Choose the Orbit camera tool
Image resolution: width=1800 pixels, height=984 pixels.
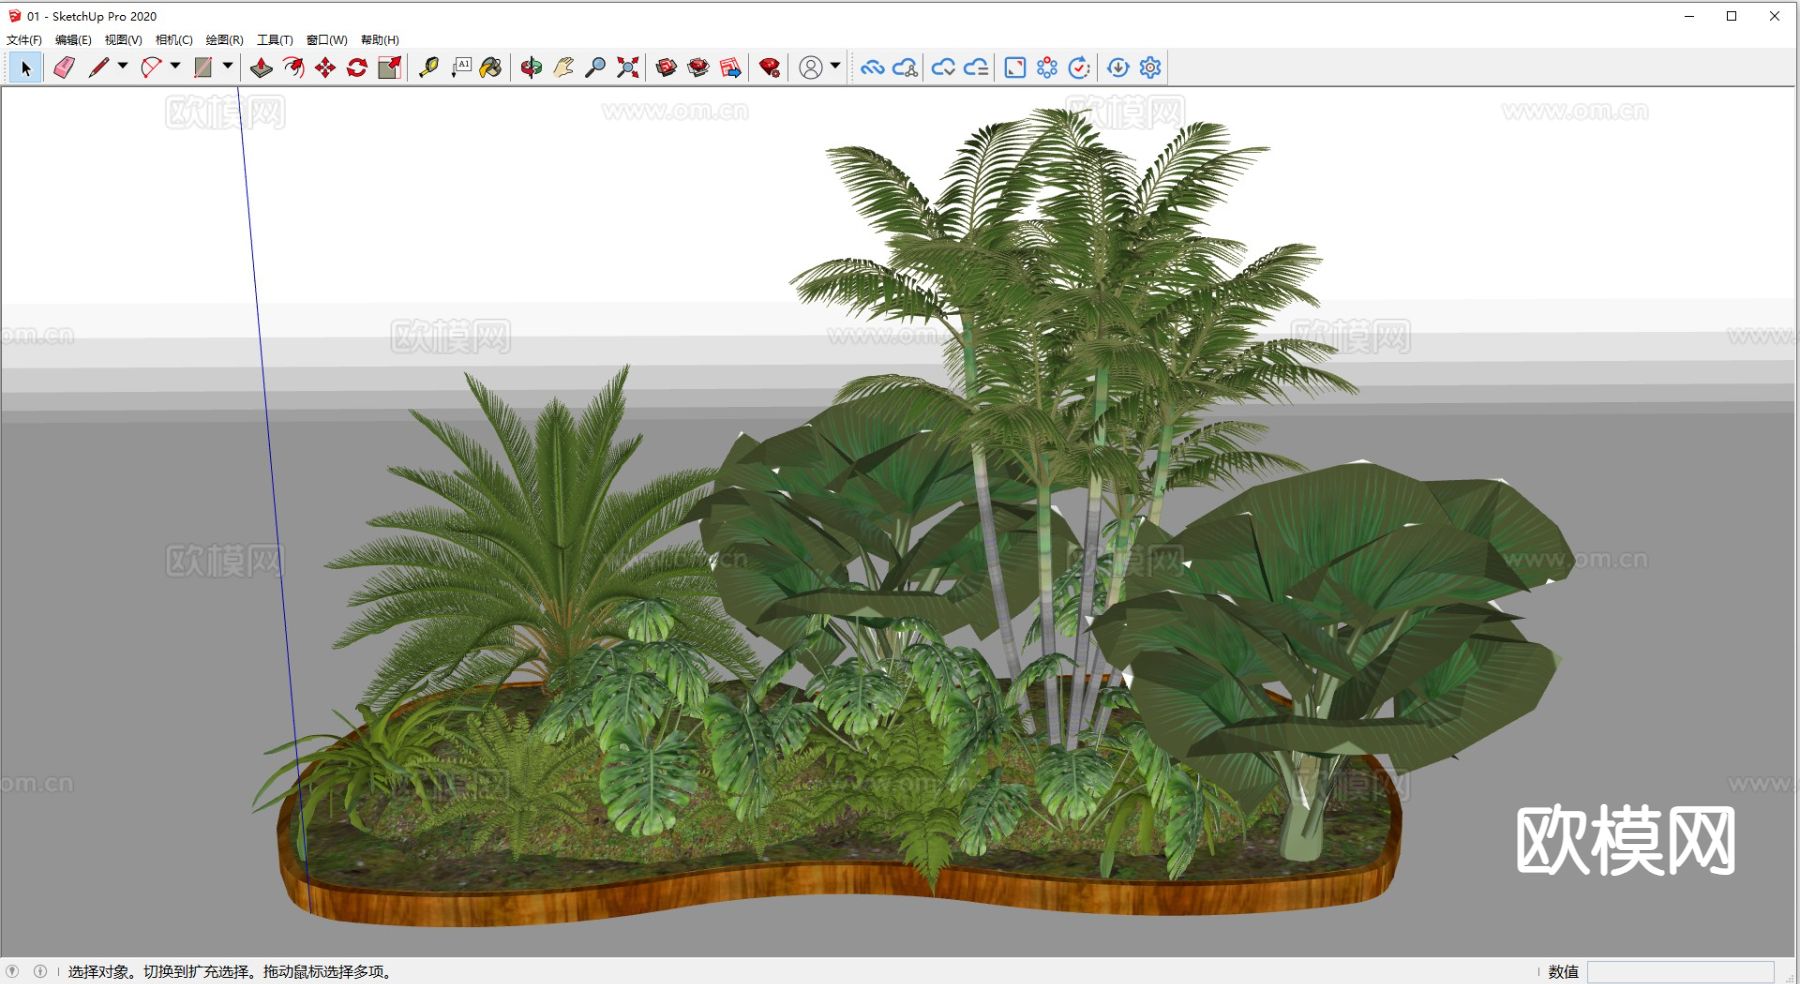pyautogui.click(x=531, y=67)
